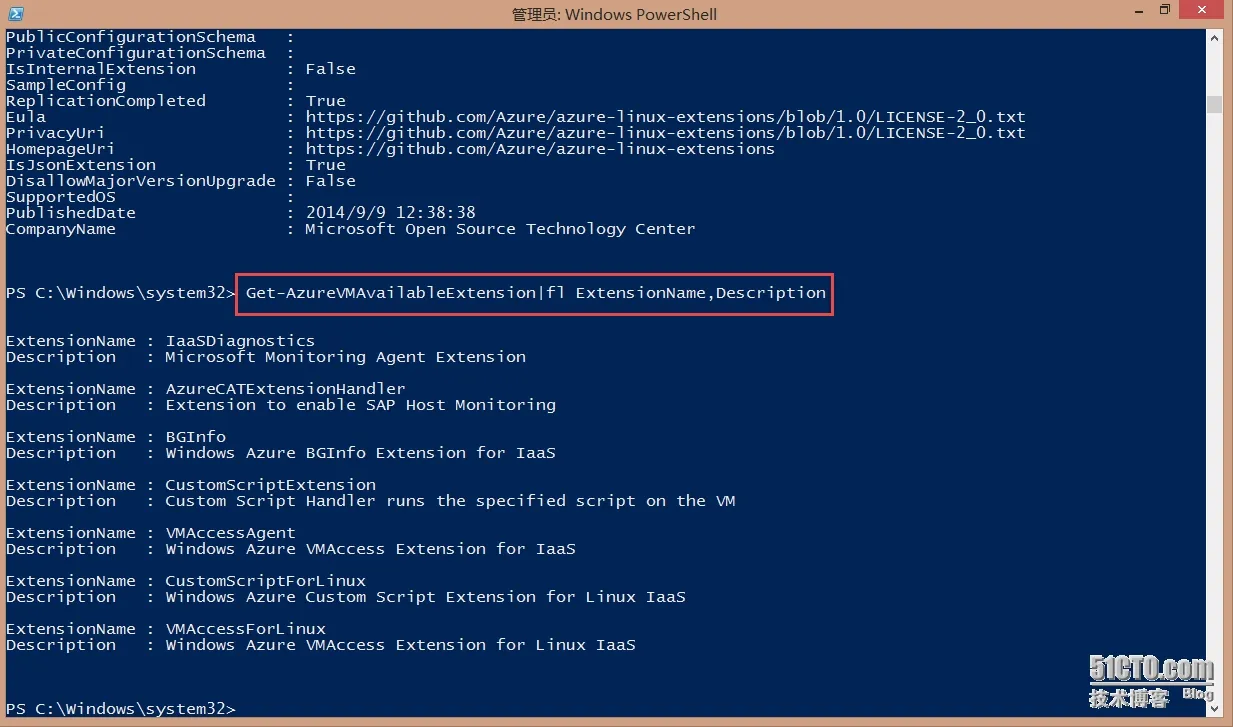
Task: Click the PS prompt before Get-AzureVMAvailableExtension
Action: [120, 293]
